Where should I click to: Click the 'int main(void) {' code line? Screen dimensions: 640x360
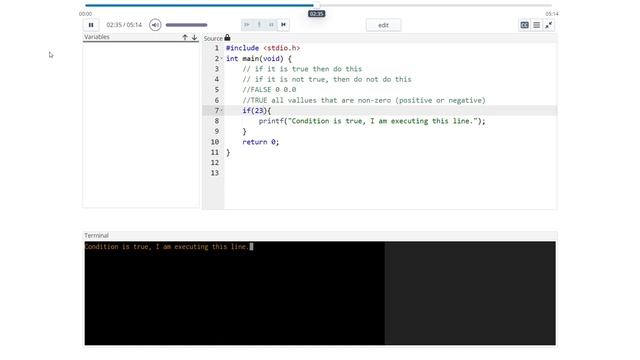[x=259, y=59]
